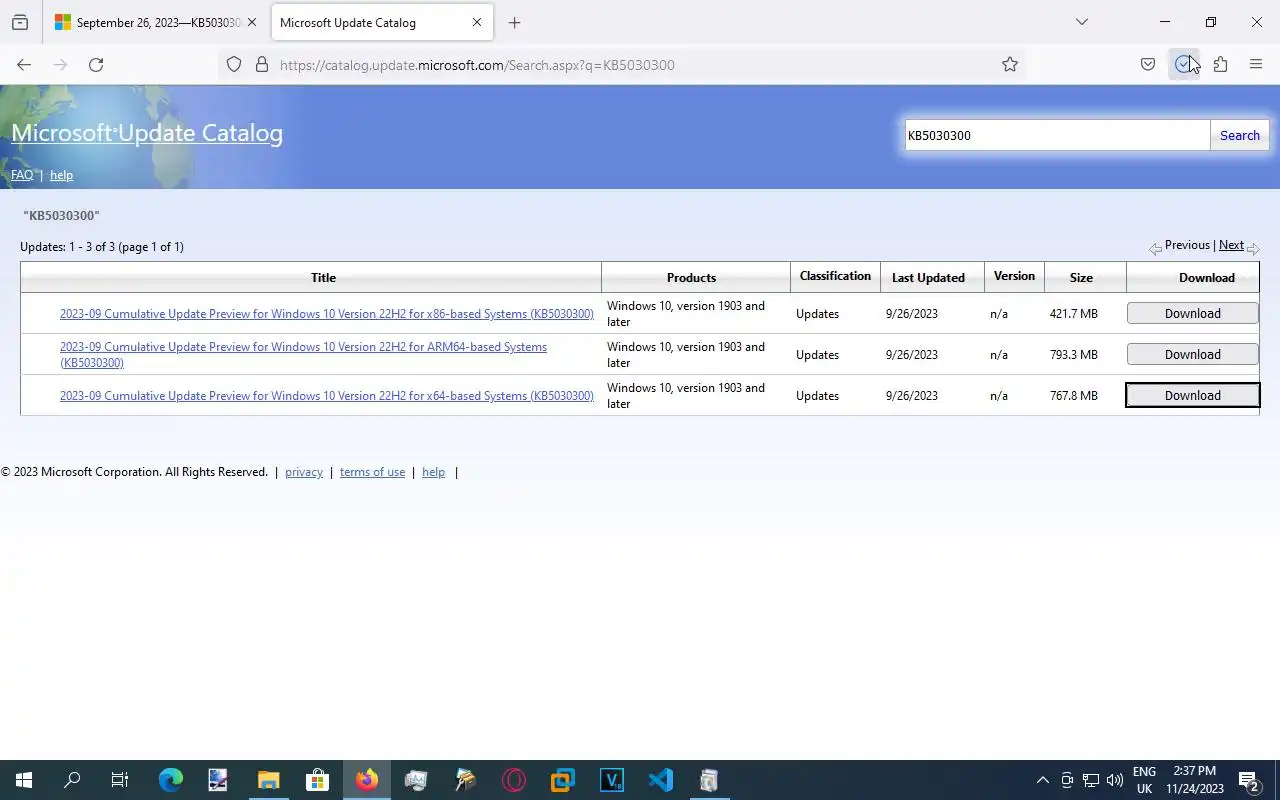
Task: Click the forward navigation arrow
Action: [x=60, y=65]
